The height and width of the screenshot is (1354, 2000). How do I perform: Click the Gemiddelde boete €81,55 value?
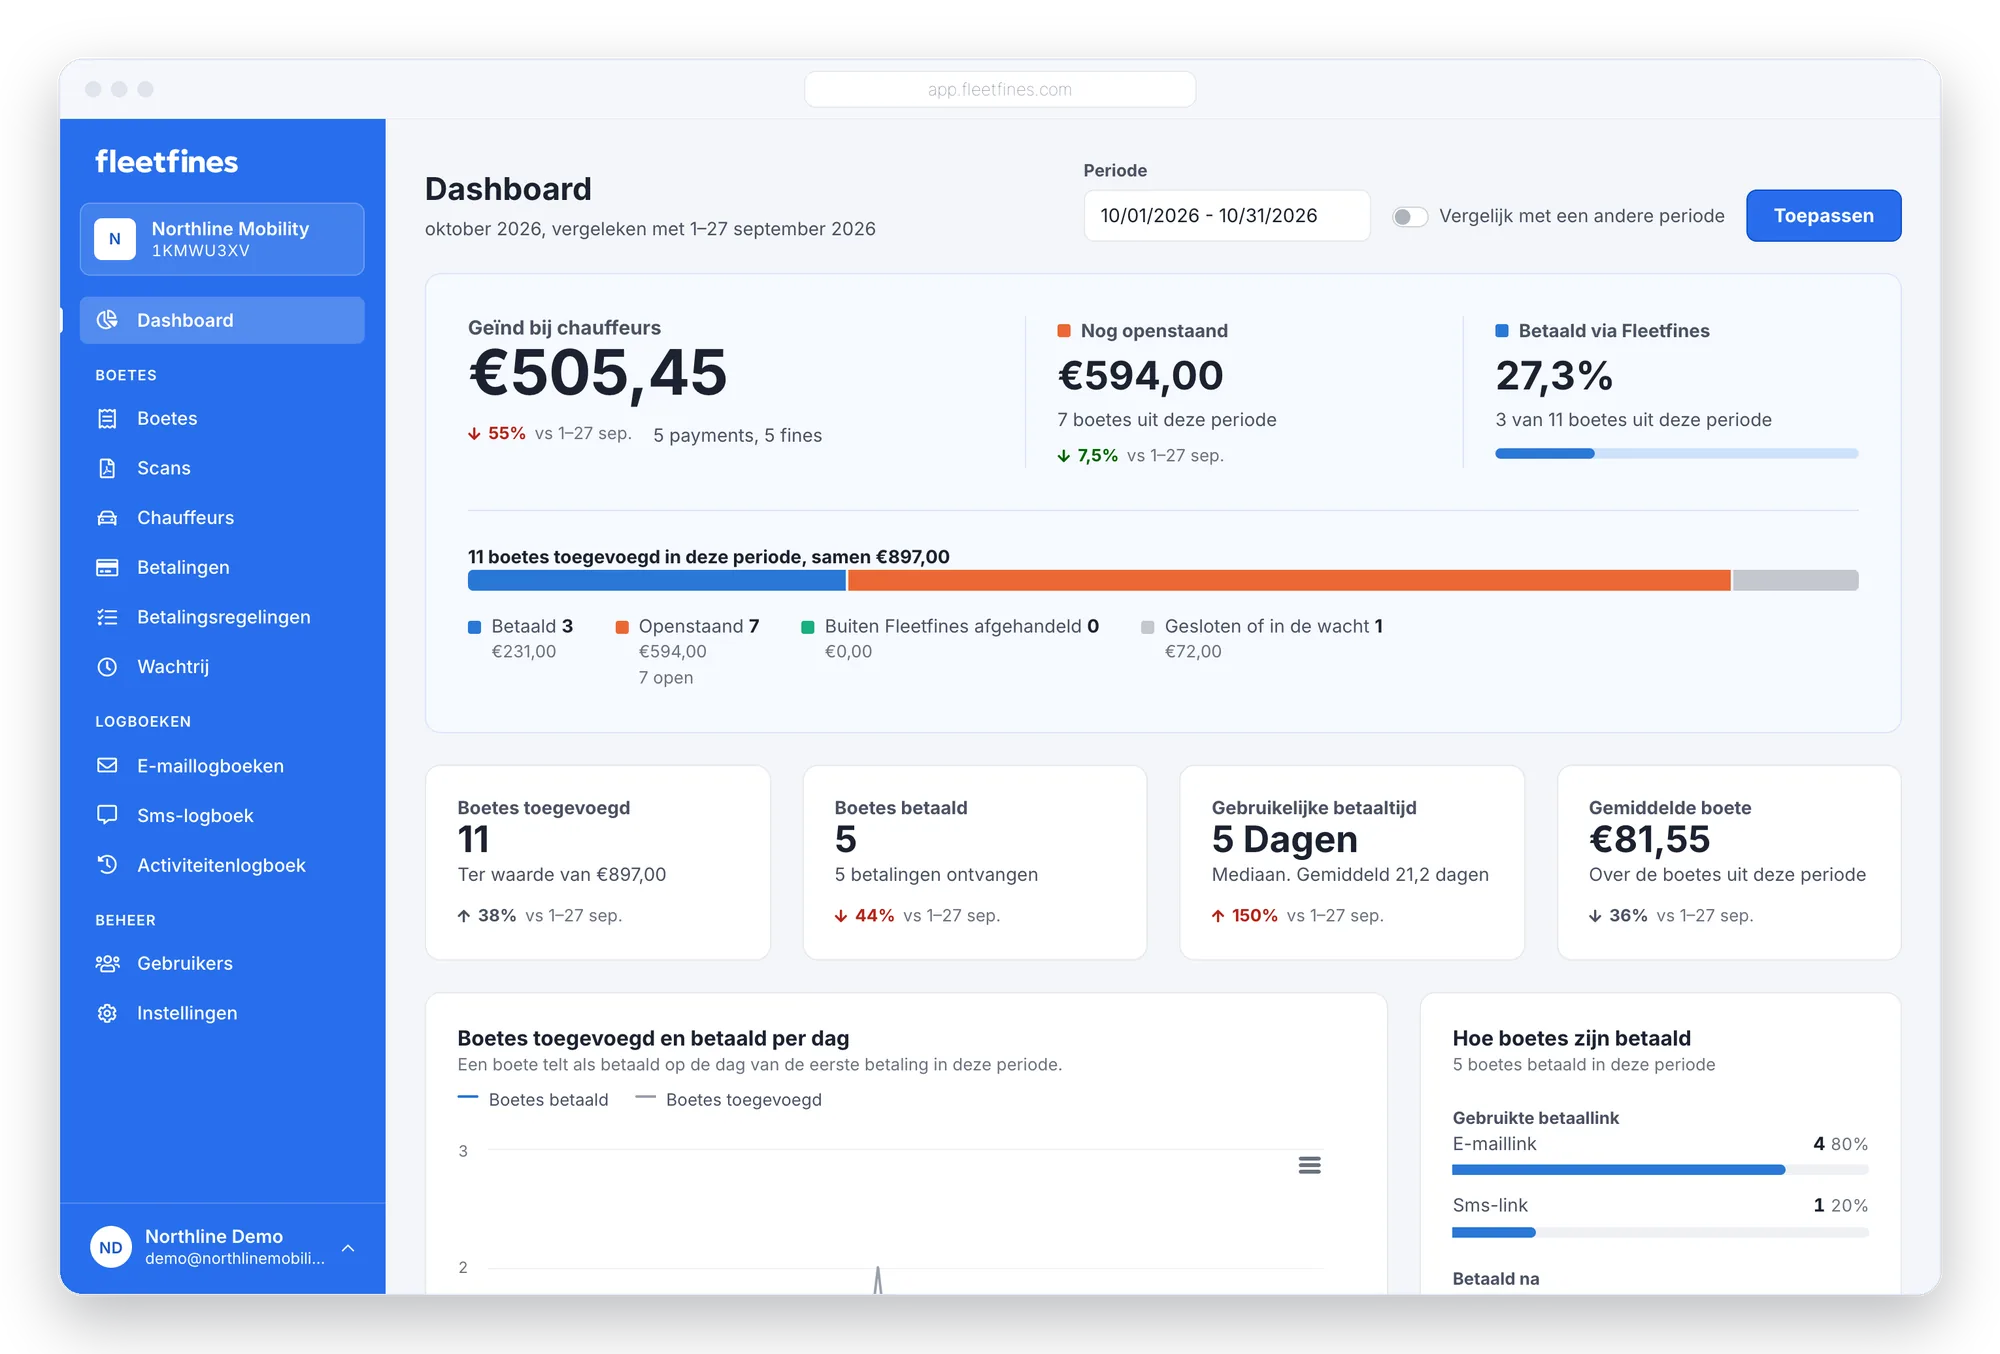1649,839
